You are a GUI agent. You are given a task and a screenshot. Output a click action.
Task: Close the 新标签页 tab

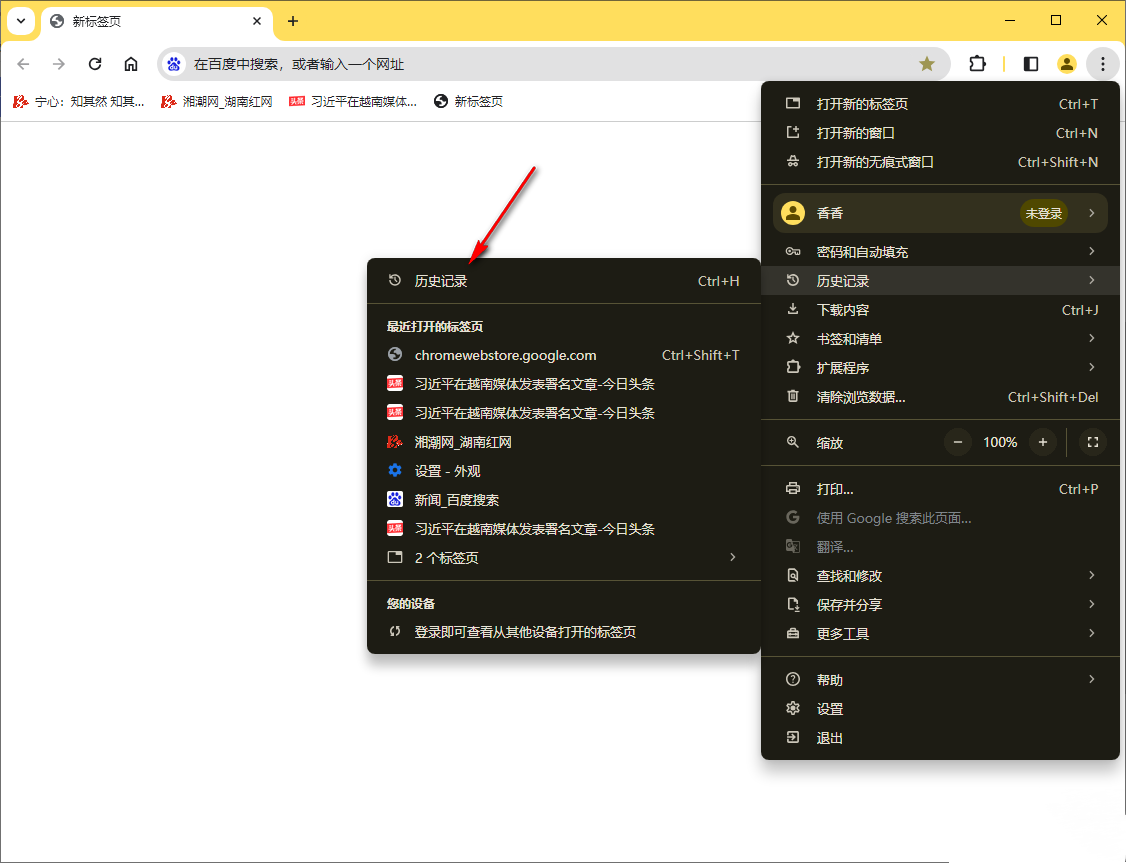(257, 21)
